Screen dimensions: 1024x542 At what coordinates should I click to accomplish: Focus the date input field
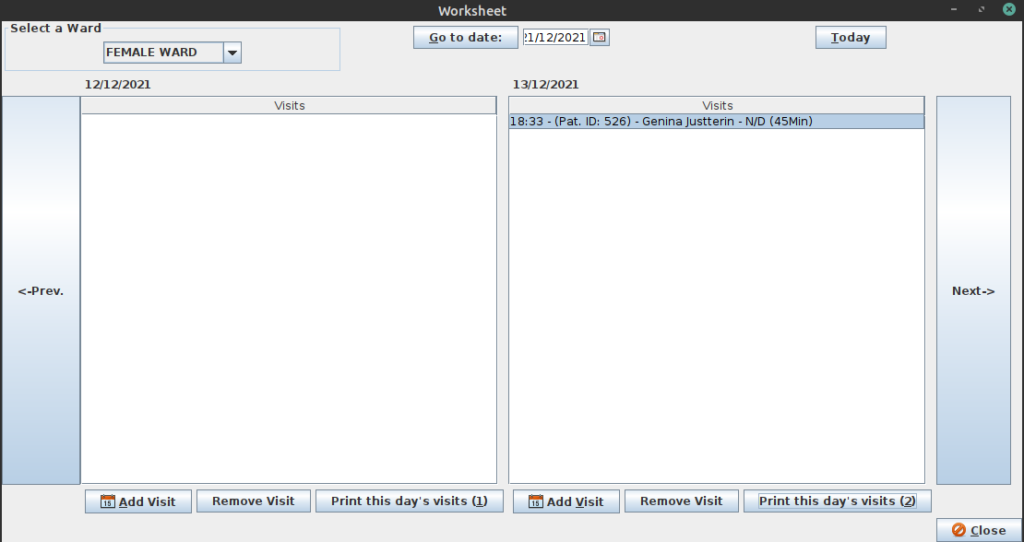555,37
